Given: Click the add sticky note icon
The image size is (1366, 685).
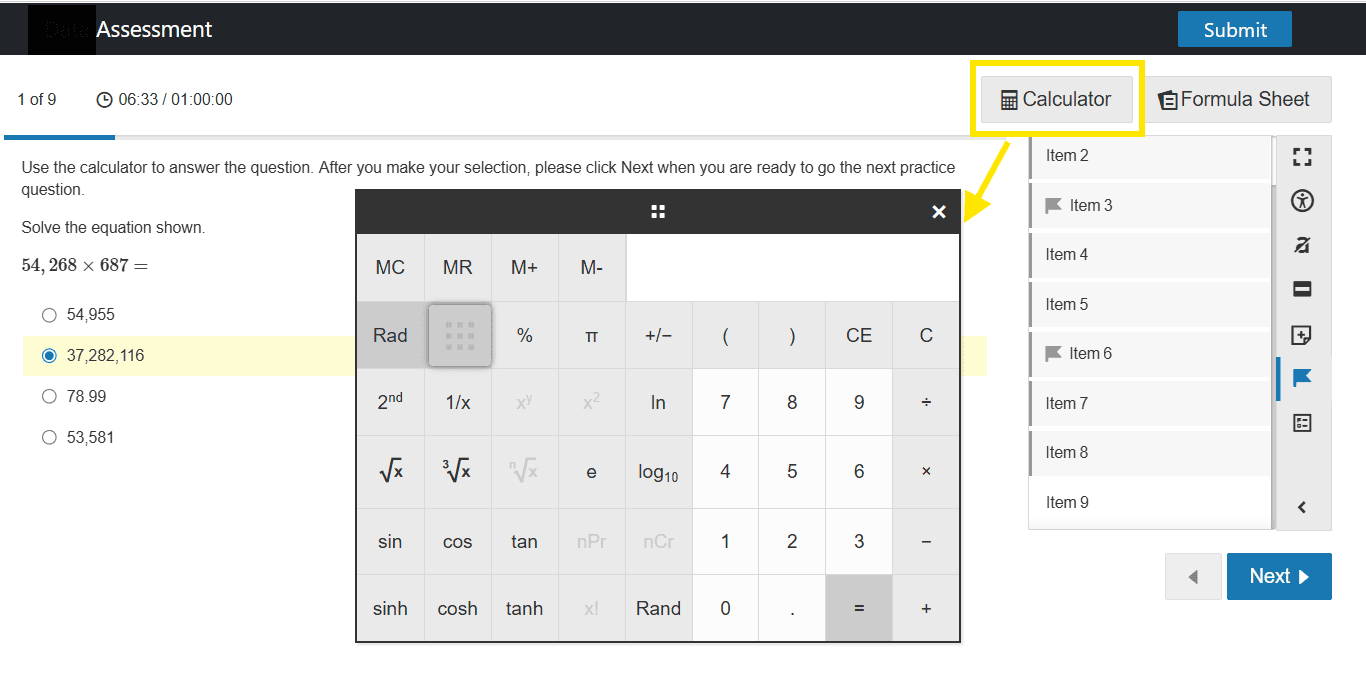Looking at the screenshot, I should (x=1302, y=334).
